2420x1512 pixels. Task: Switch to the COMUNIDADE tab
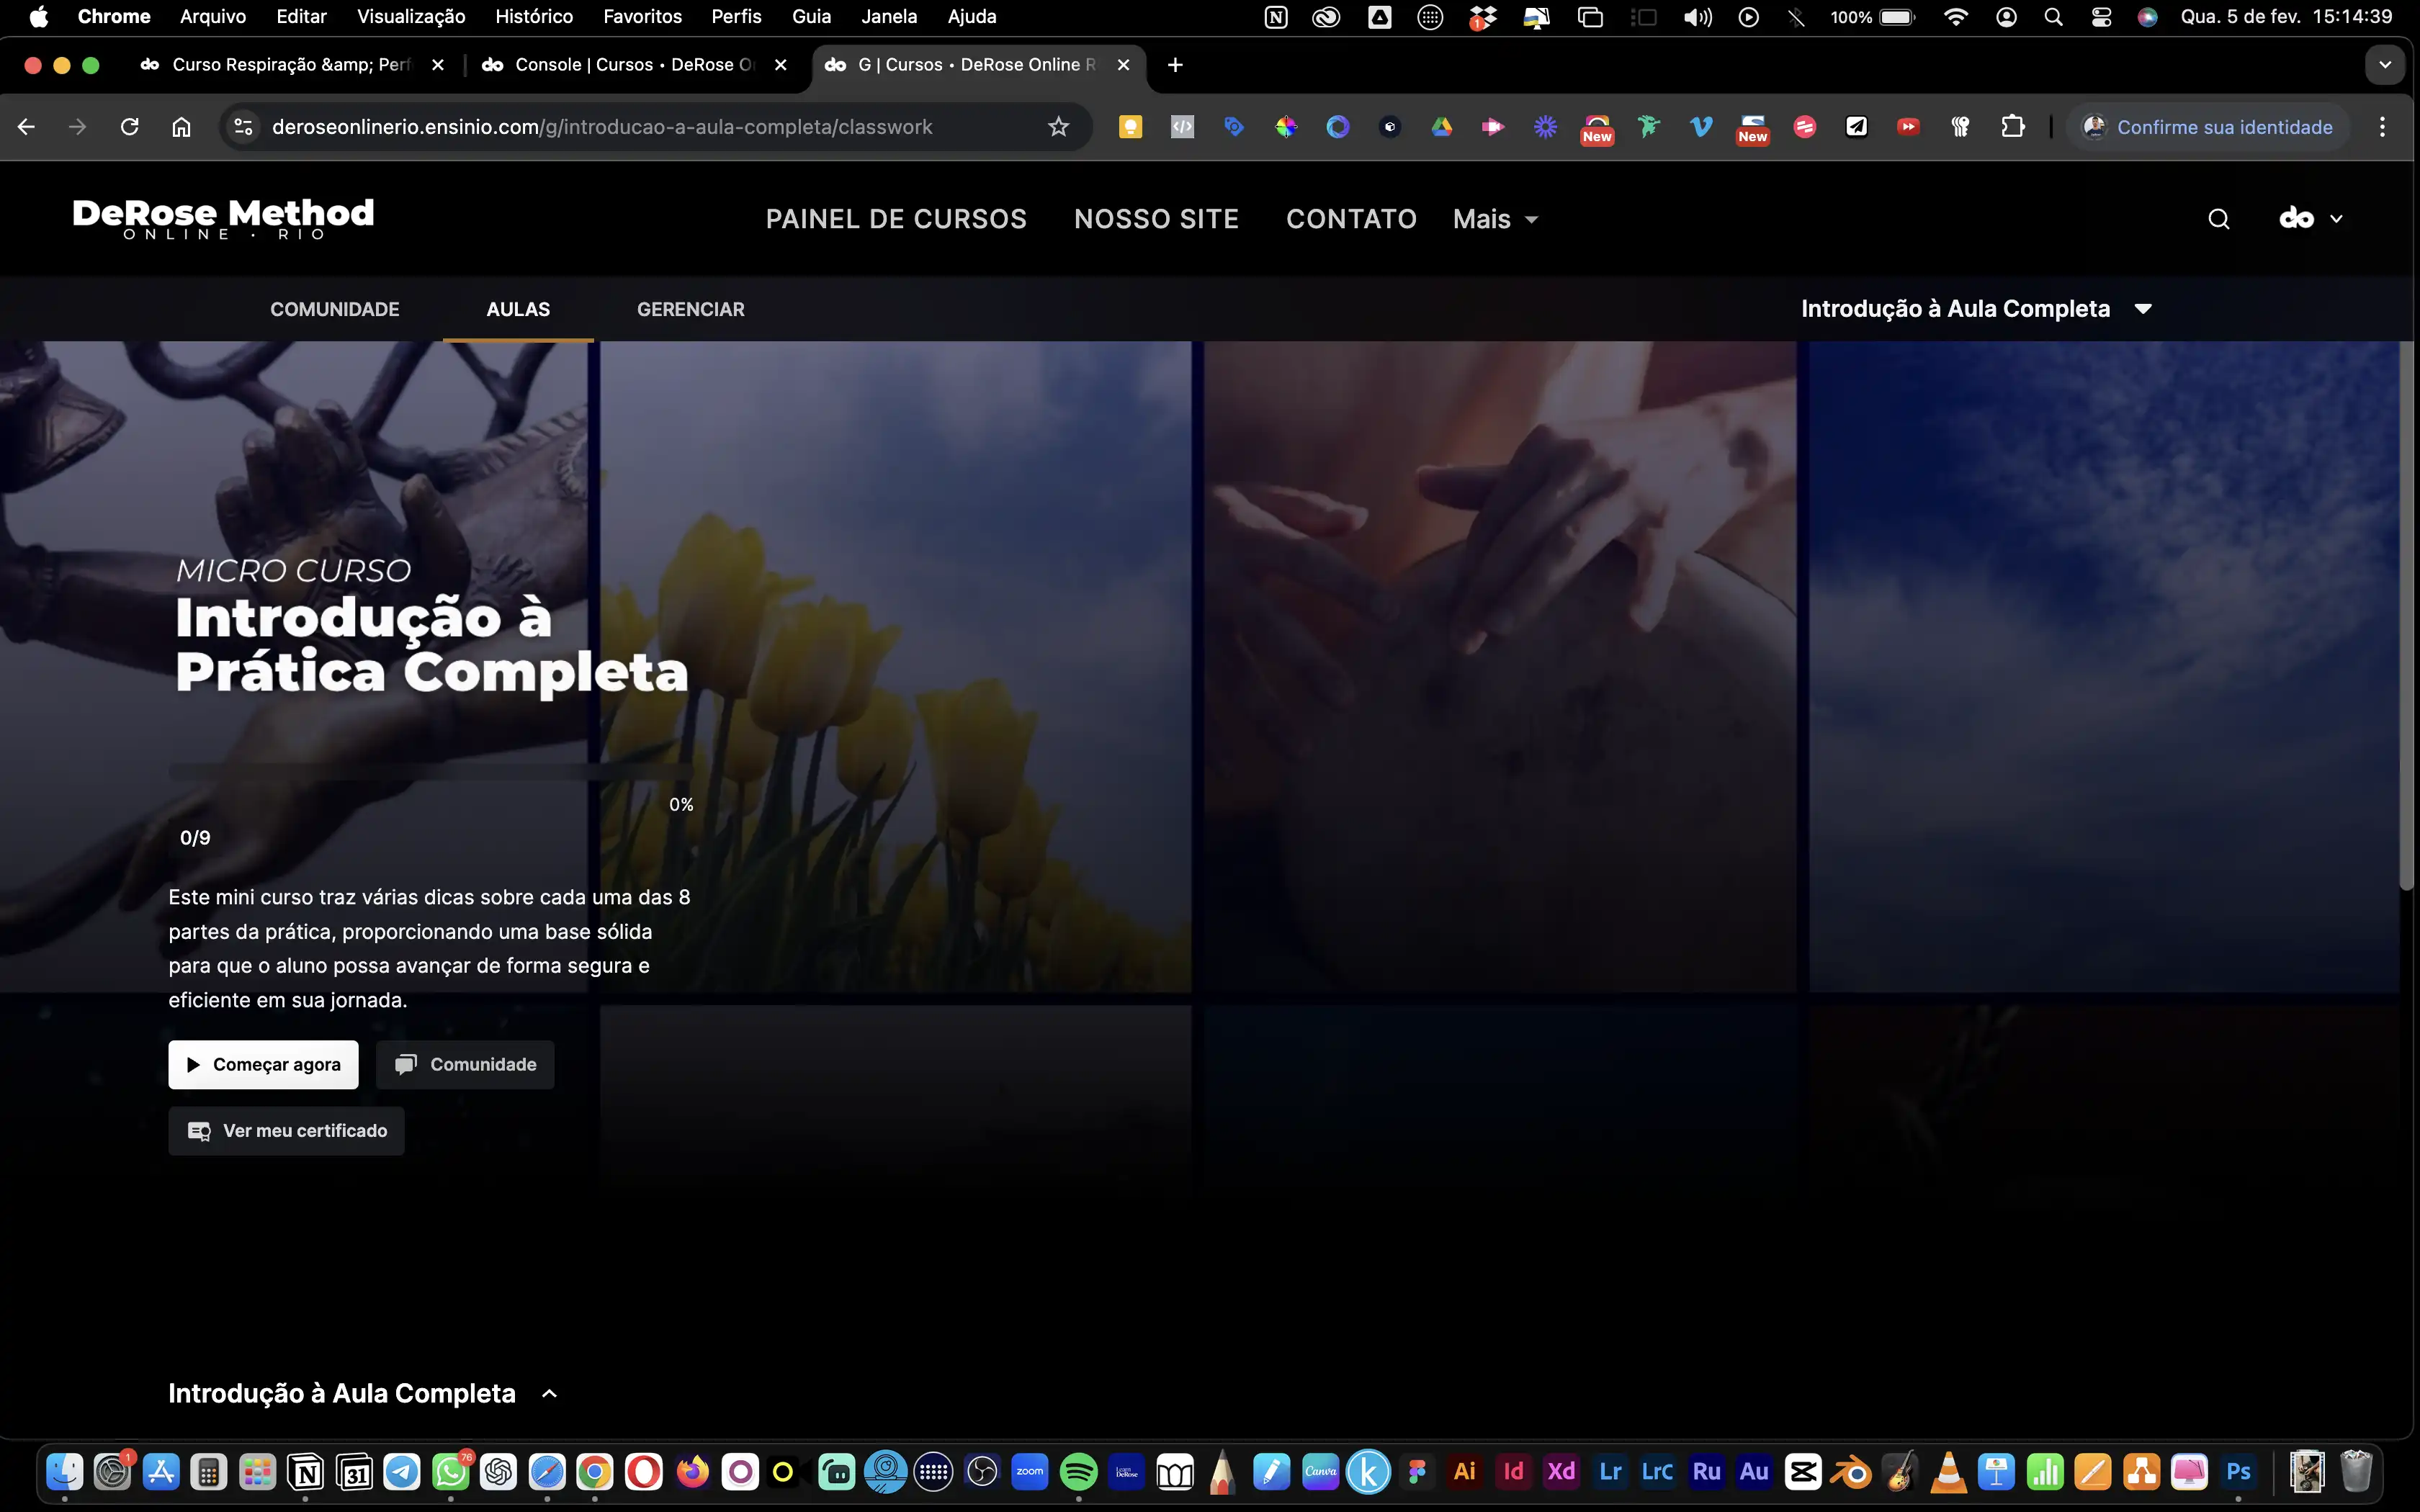334,309
